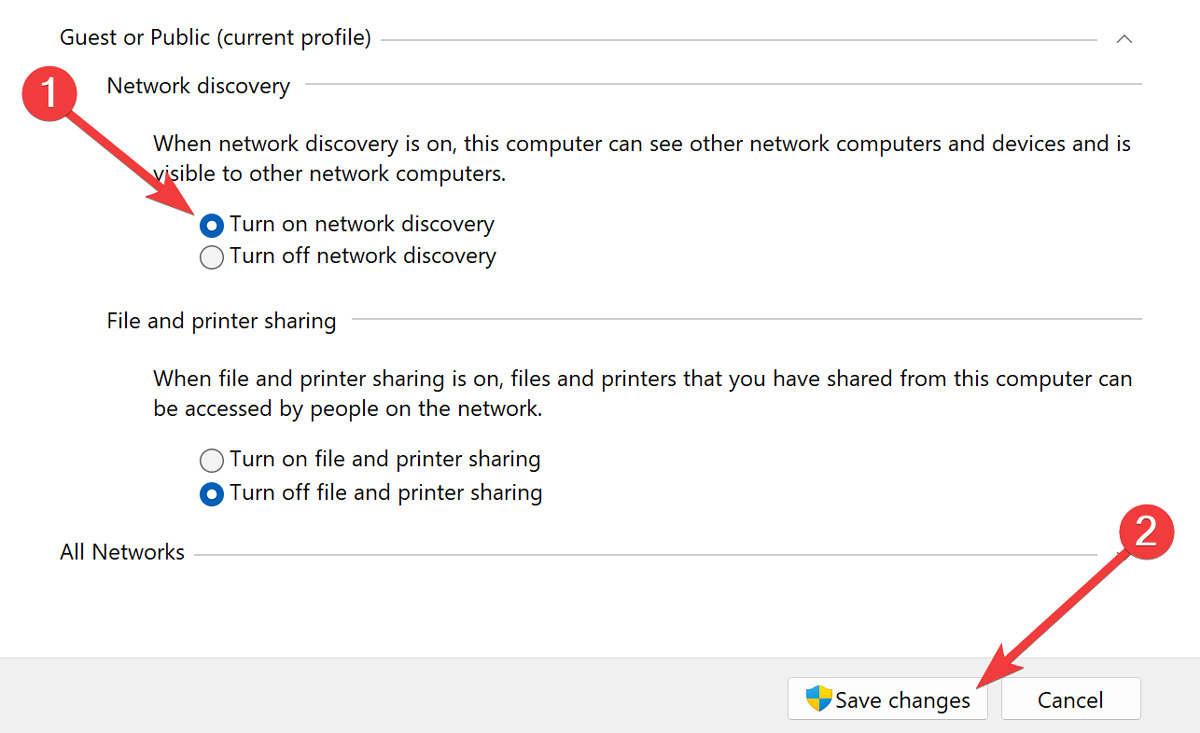
Task: Click the red number 1 annotation marker
Action: click(49, 93)
